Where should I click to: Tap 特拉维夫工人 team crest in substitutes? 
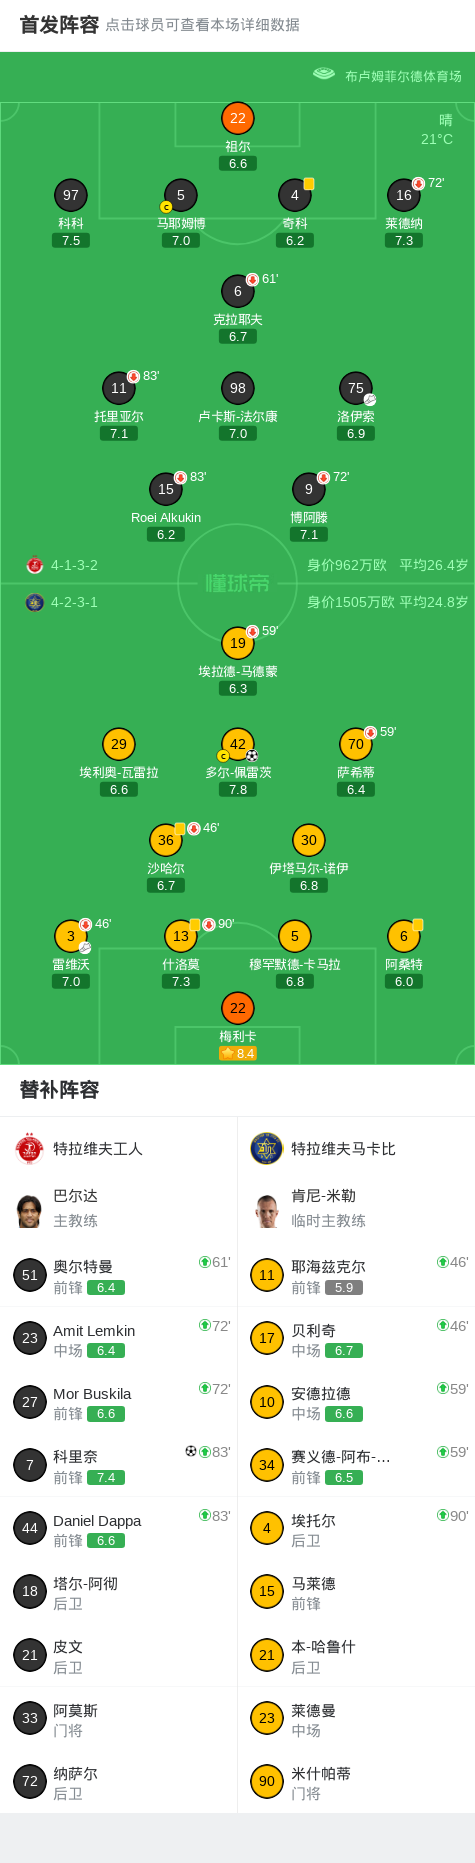click(x=30, y=1149)
